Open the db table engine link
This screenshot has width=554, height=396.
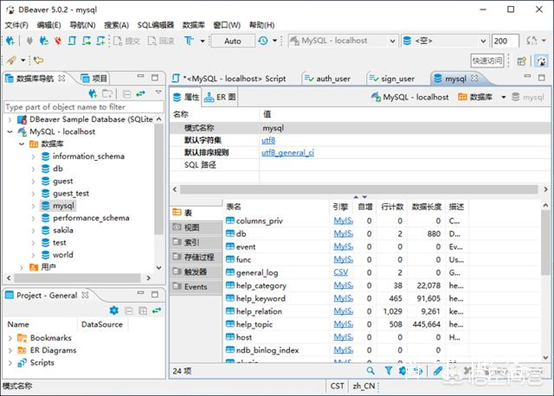click(x=343, y=234)
